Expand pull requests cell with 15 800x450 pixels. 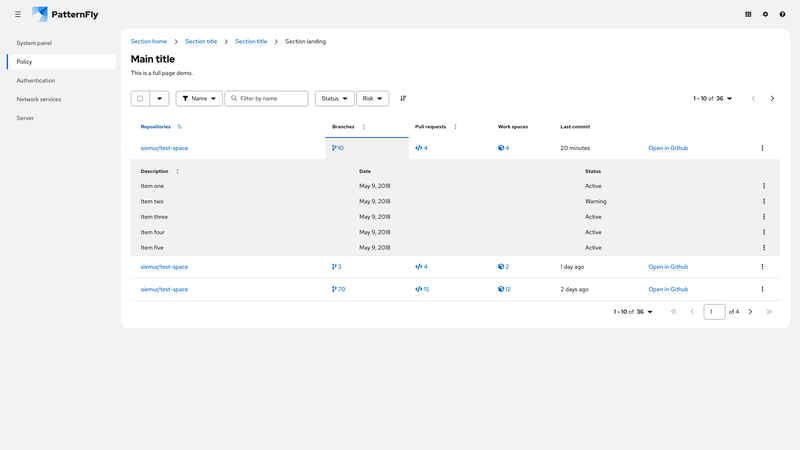coord(422,289)
